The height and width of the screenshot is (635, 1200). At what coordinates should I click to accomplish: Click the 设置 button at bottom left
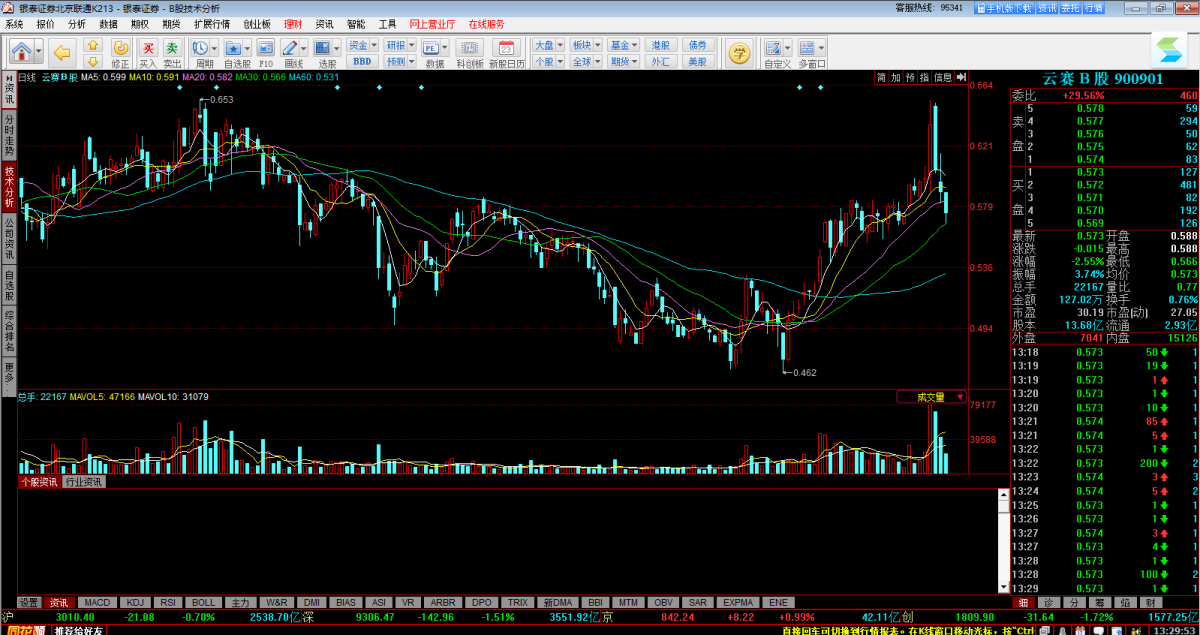coord(29,603)
